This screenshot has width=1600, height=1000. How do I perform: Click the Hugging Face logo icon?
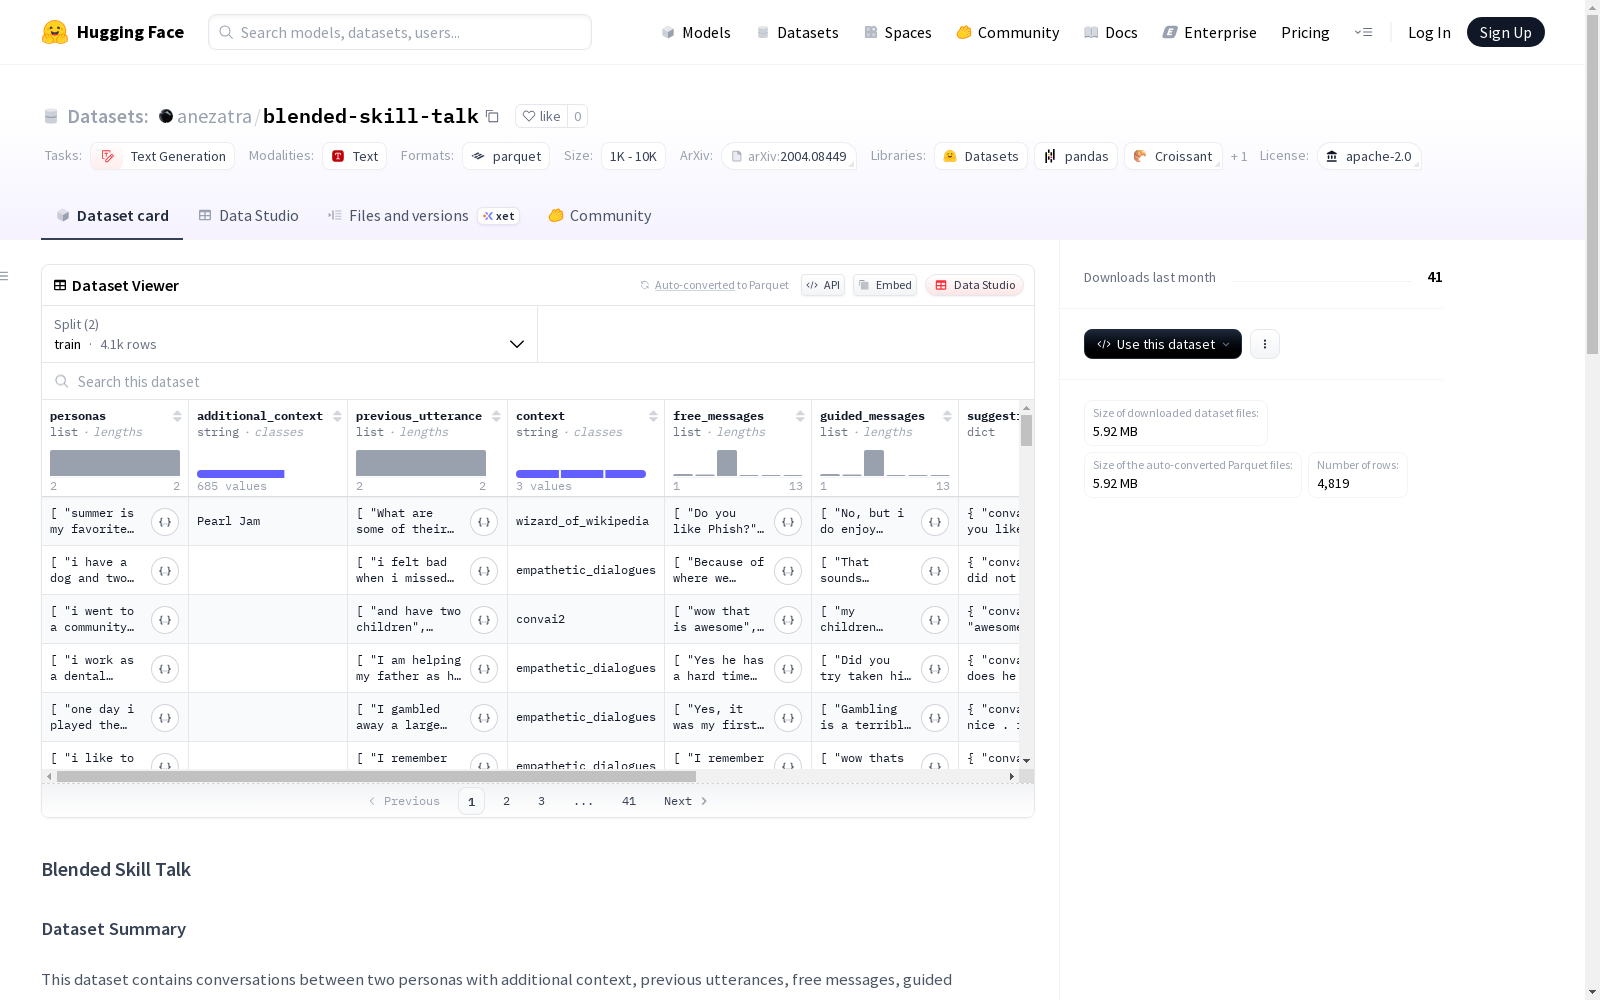click(x=55, y=32)
